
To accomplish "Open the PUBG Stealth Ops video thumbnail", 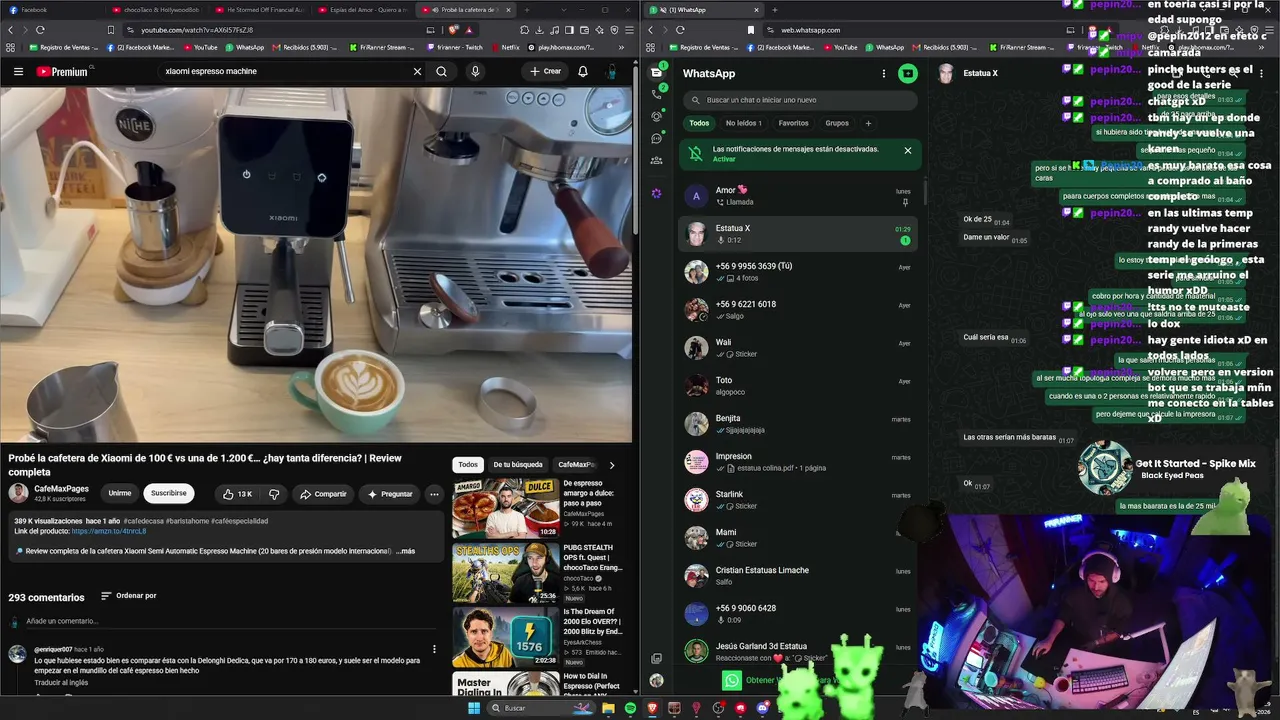I will (x=505, y=572).
